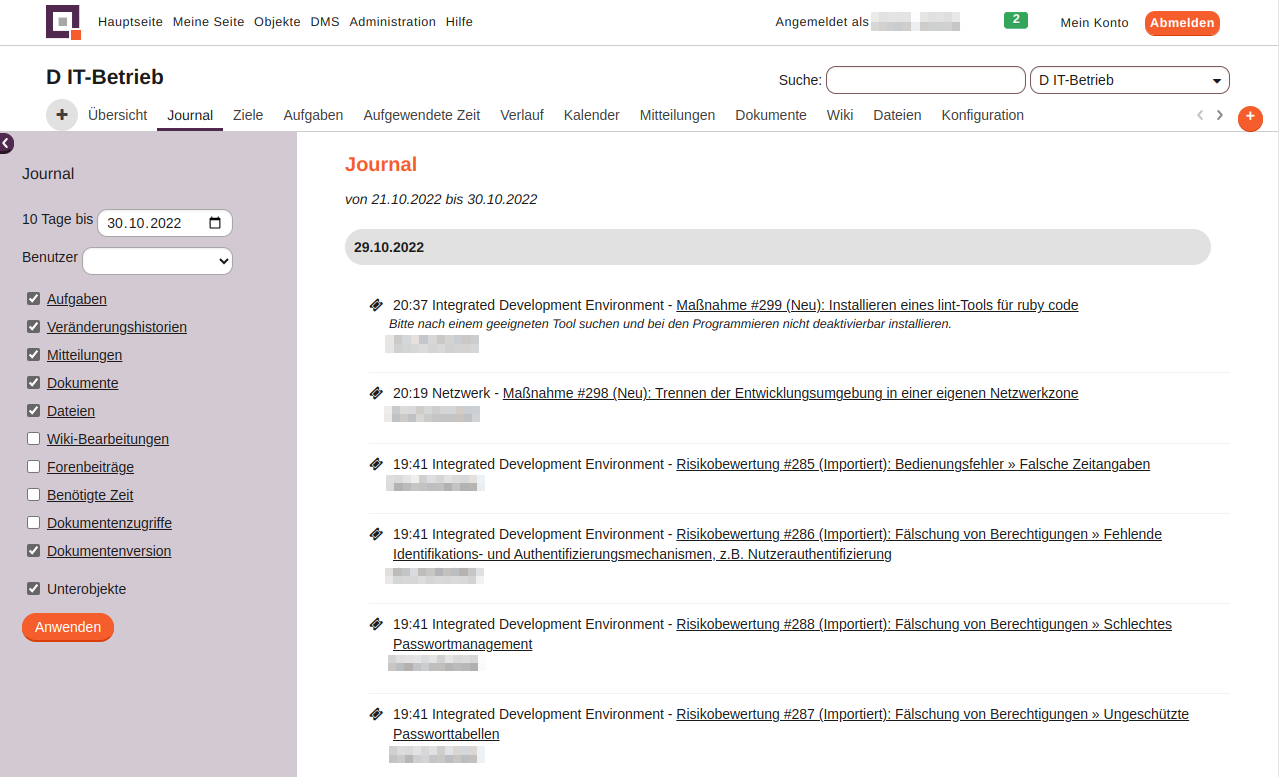Open the Benutzer dropdown
Screen dimensions: 1279x777
[x=157, y=261]
